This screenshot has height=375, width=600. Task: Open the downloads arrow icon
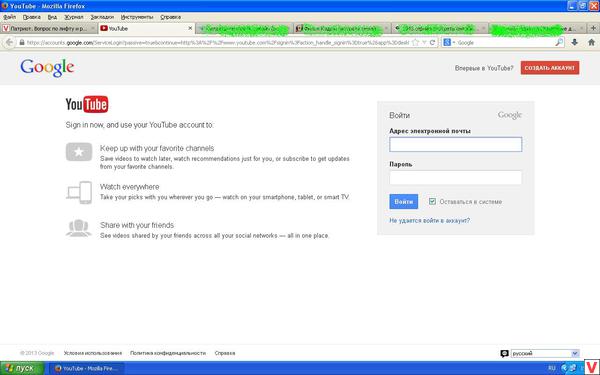574,42
